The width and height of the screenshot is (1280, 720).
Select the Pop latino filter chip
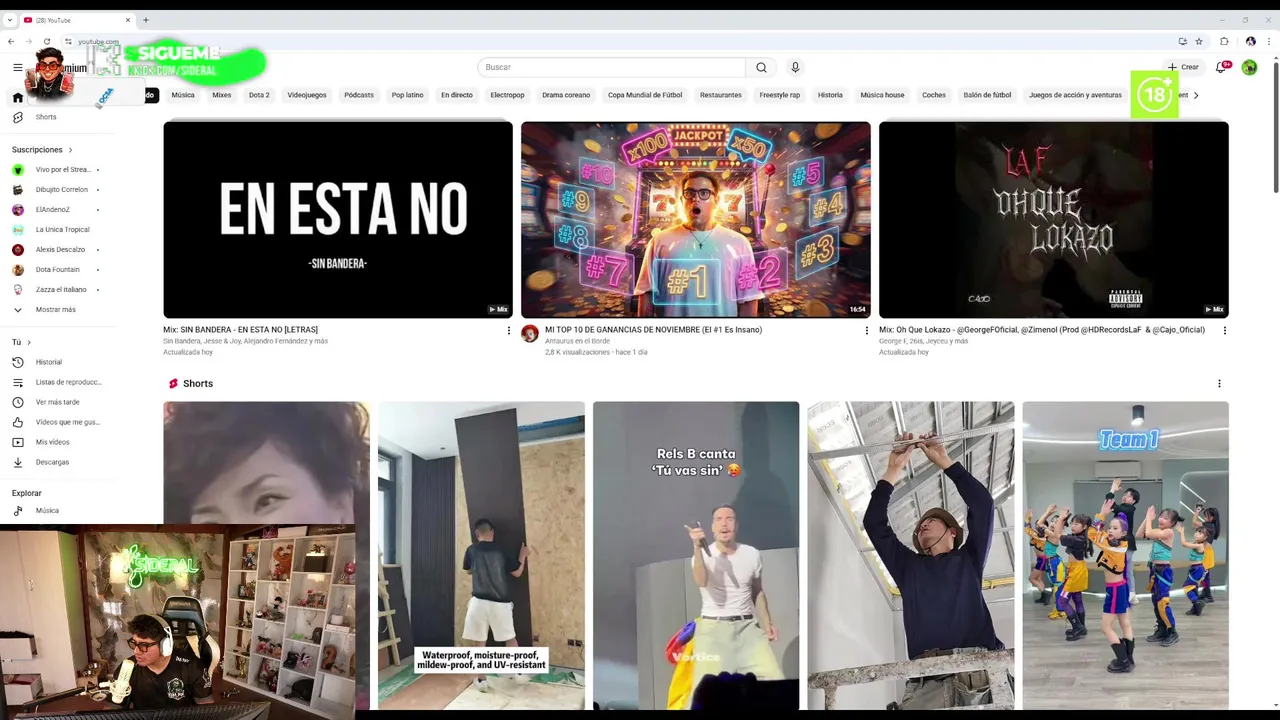407,95
